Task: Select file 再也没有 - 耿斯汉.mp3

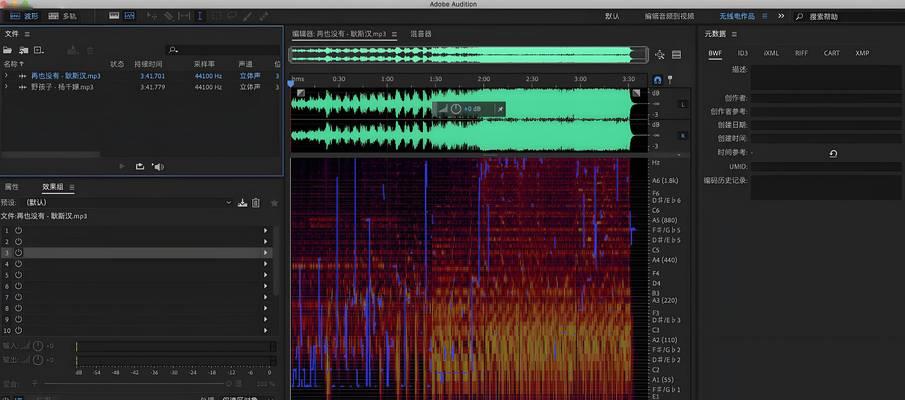Action: pos(66,76)
